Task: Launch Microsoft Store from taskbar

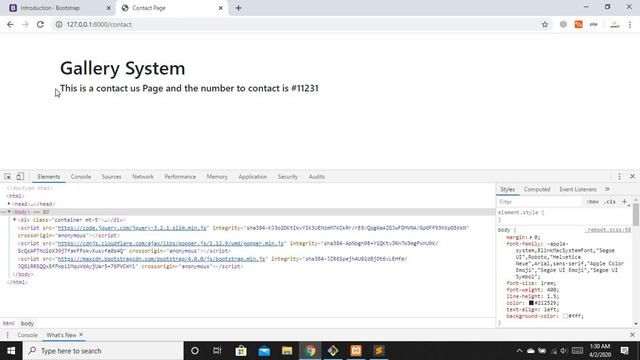Action: coord(241,351)
